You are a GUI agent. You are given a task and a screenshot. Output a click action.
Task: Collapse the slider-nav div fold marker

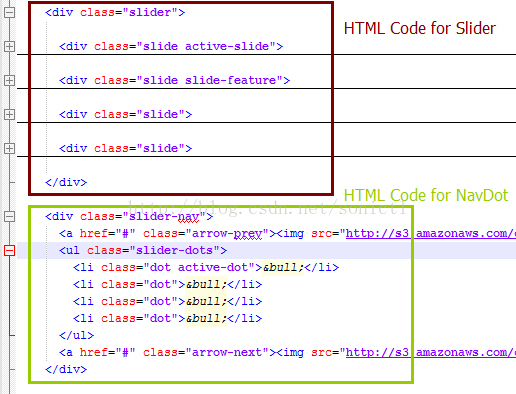(x=9, y=217)
